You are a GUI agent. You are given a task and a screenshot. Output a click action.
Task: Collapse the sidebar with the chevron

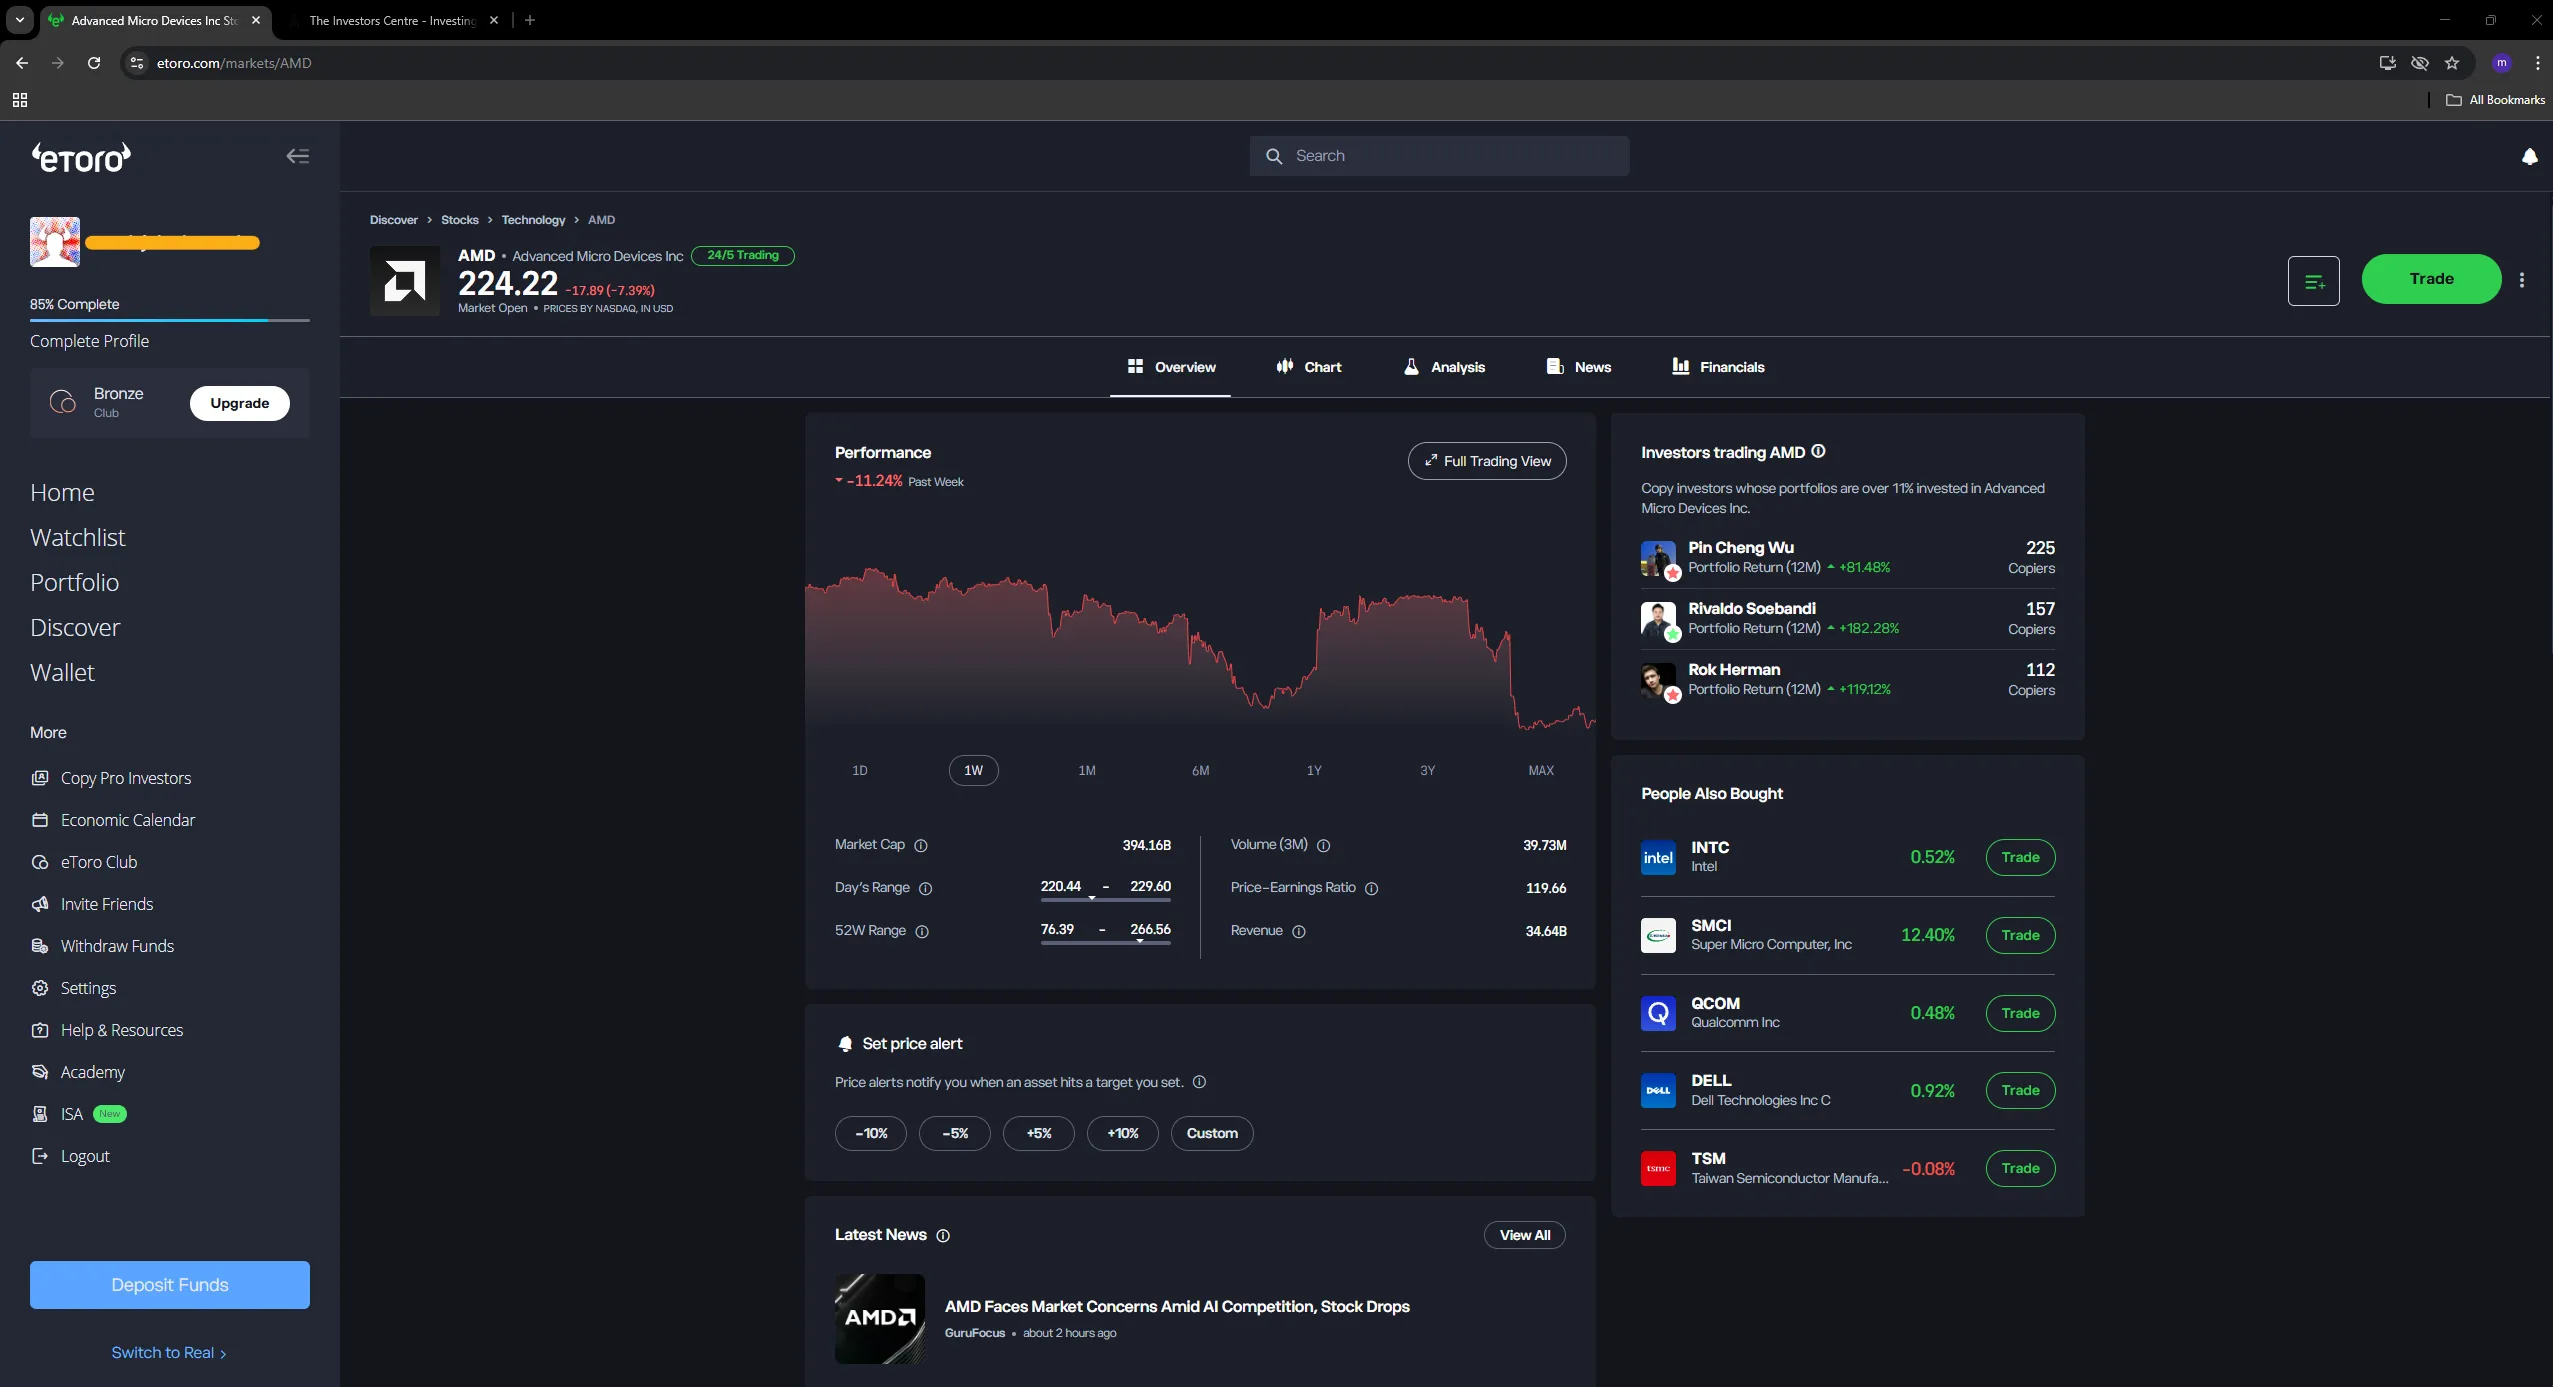(295, 155)
